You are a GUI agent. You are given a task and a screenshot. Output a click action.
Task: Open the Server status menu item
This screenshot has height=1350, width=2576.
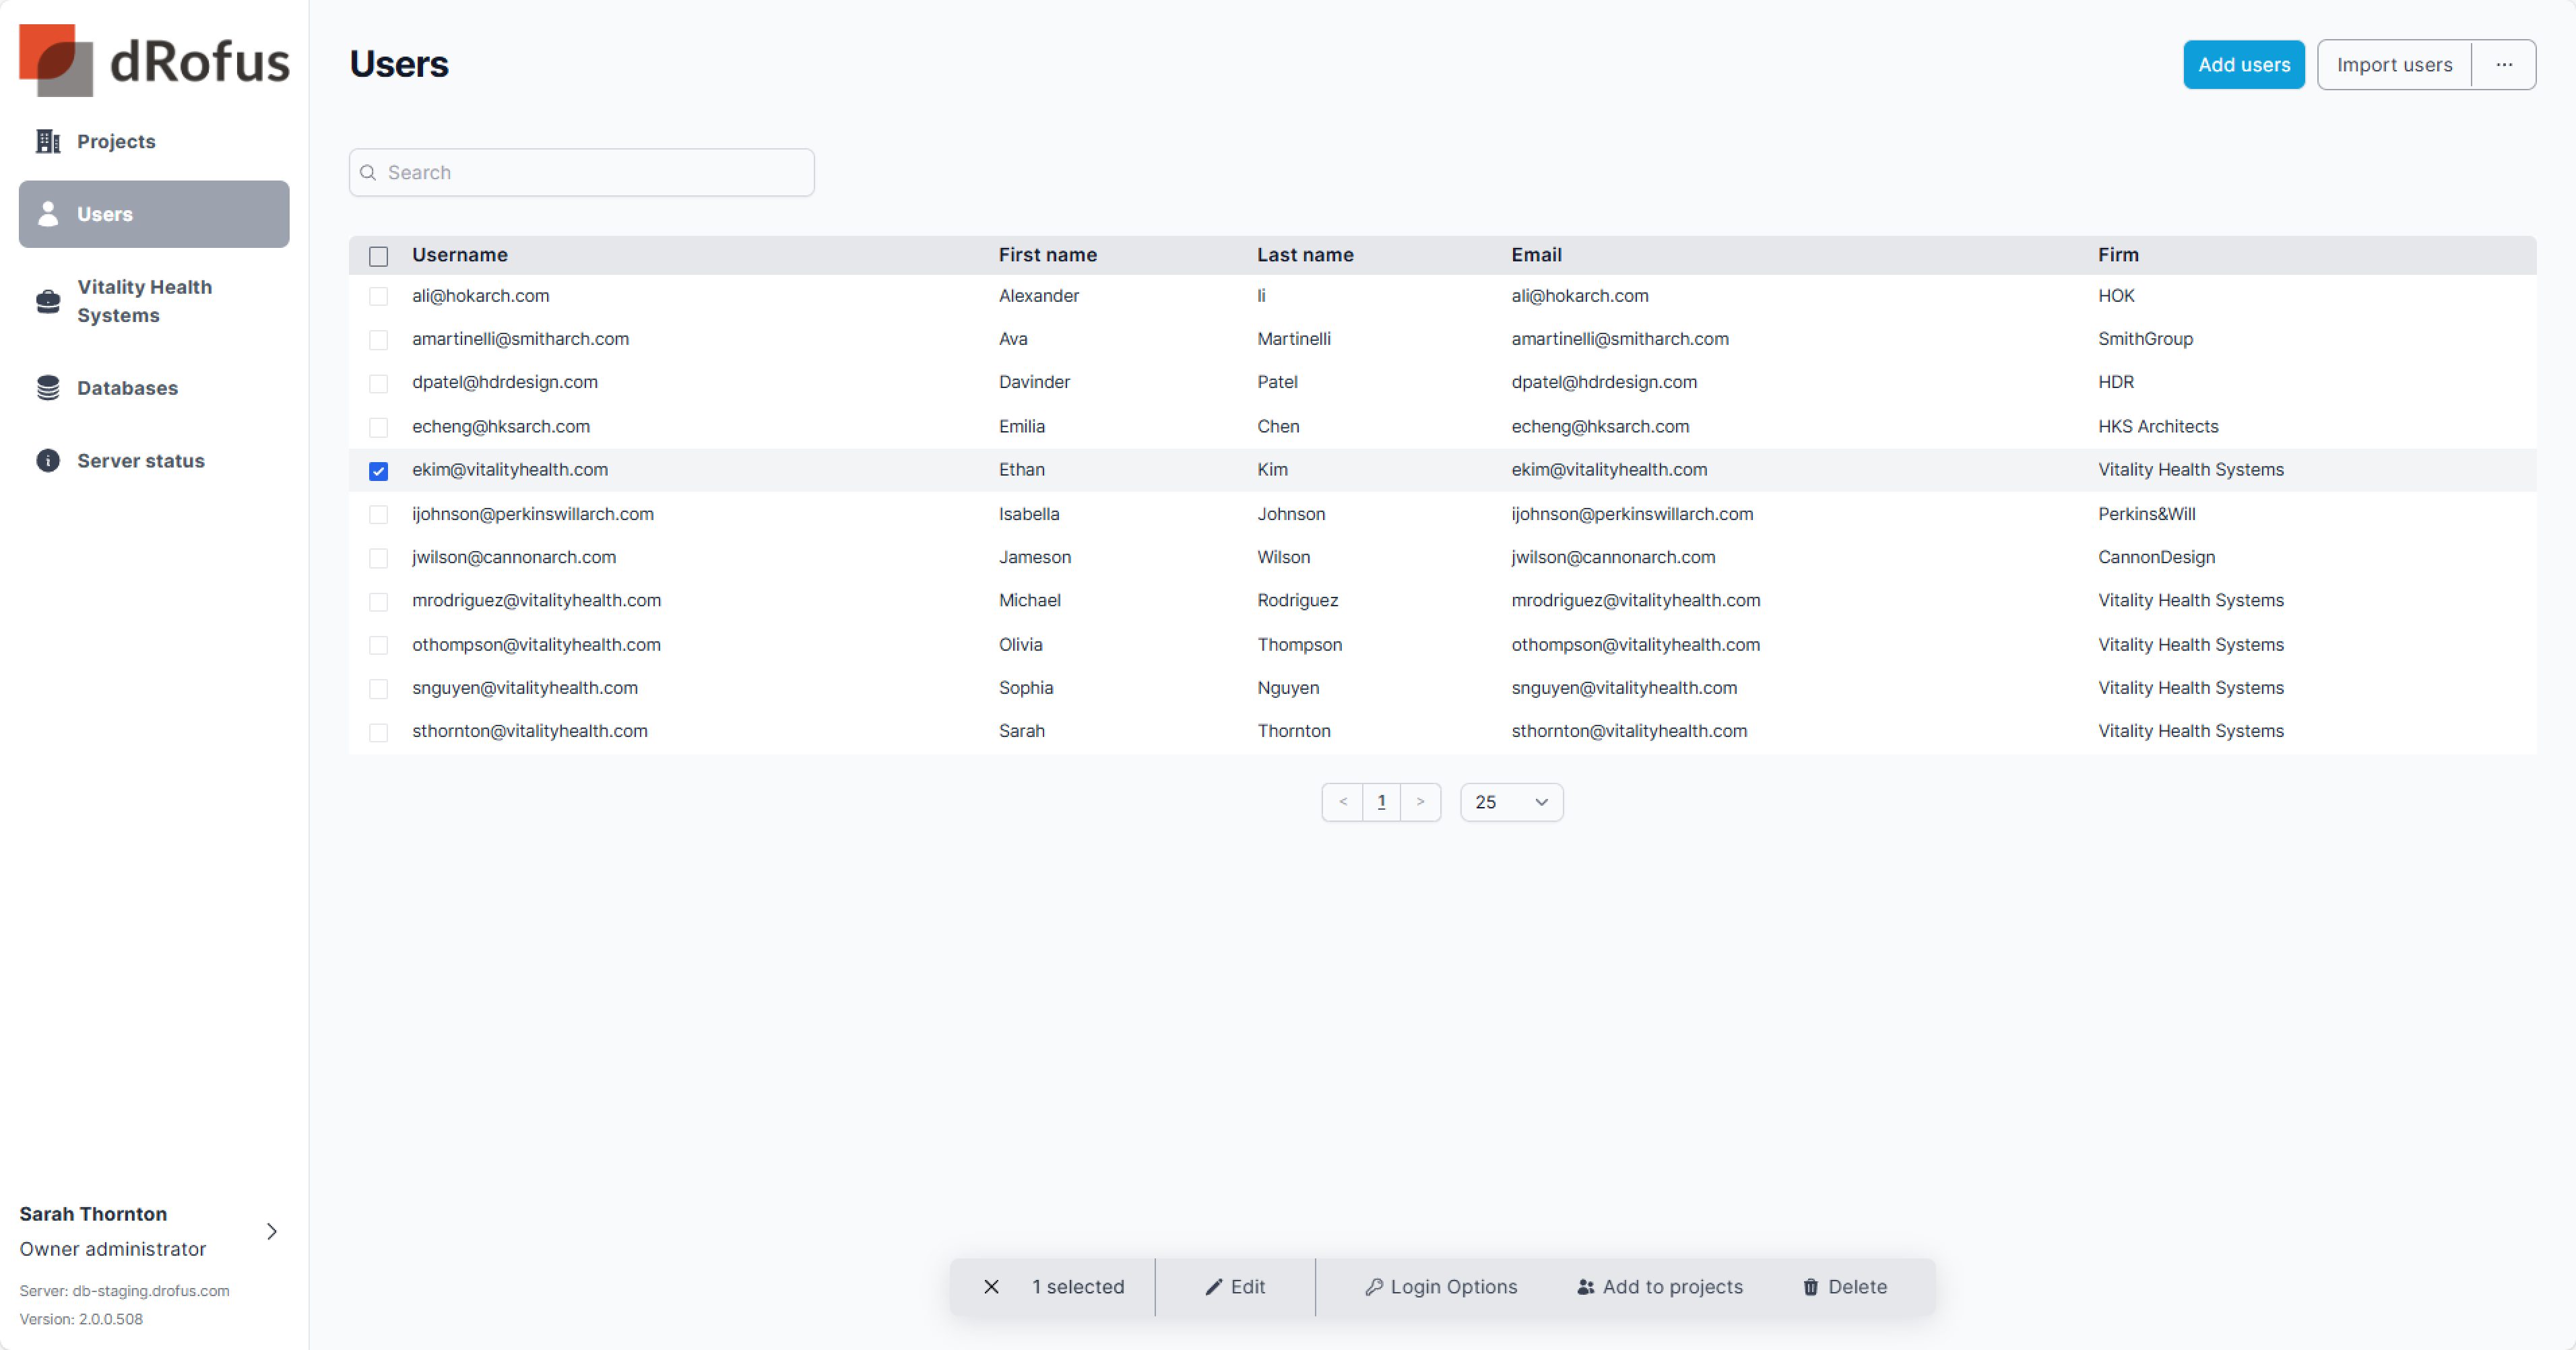154,461
